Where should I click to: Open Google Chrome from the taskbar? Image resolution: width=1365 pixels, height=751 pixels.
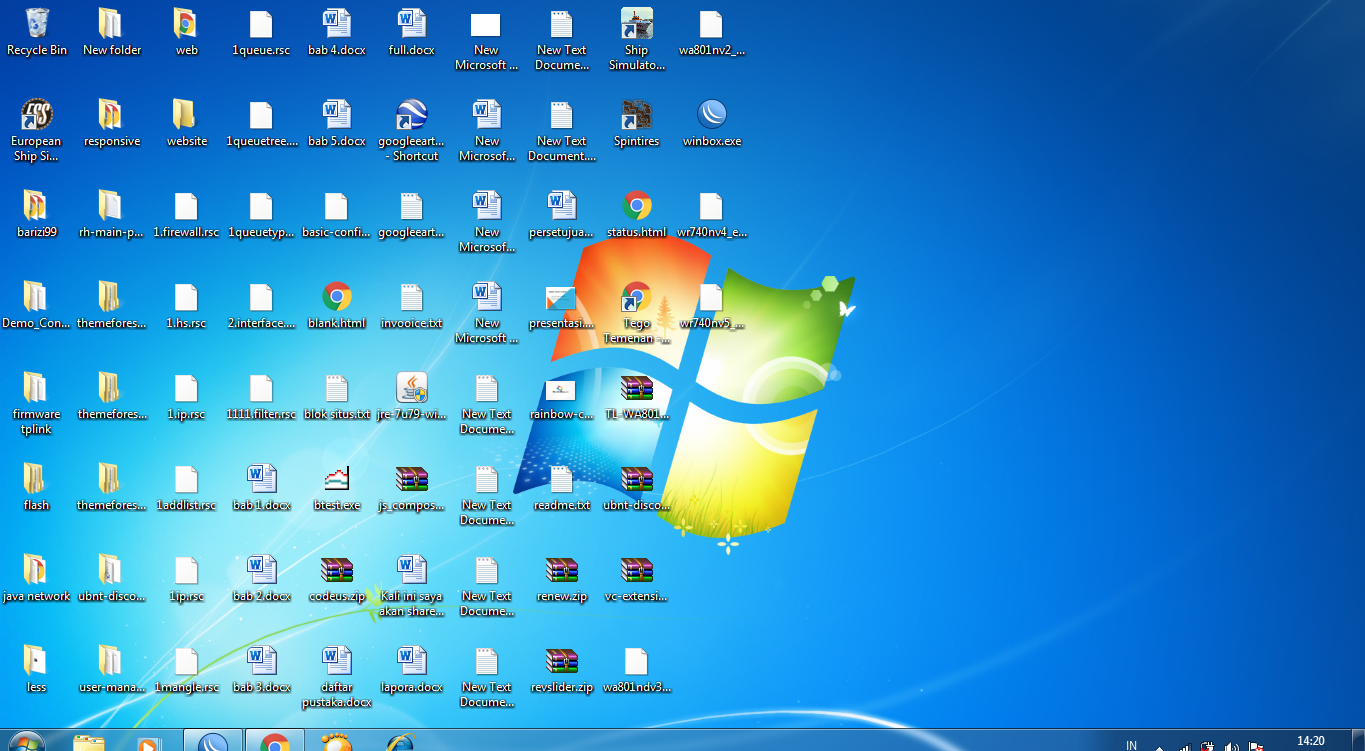[274, 741]
